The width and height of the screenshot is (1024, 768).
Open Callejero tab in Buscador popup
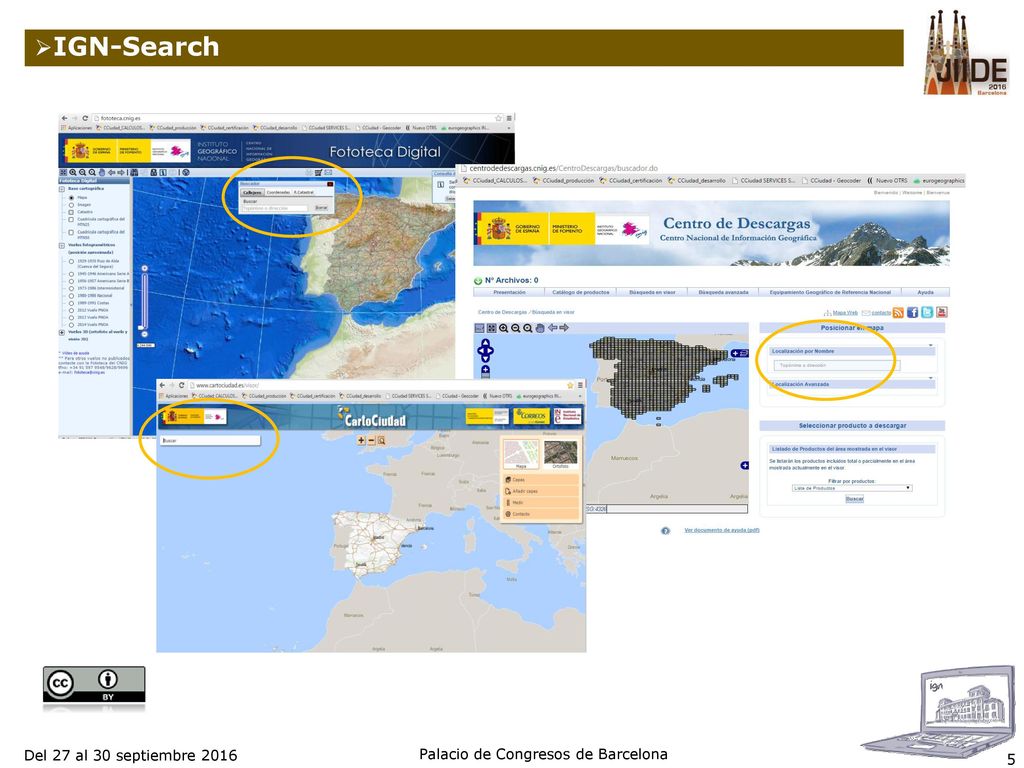(251, 193)
